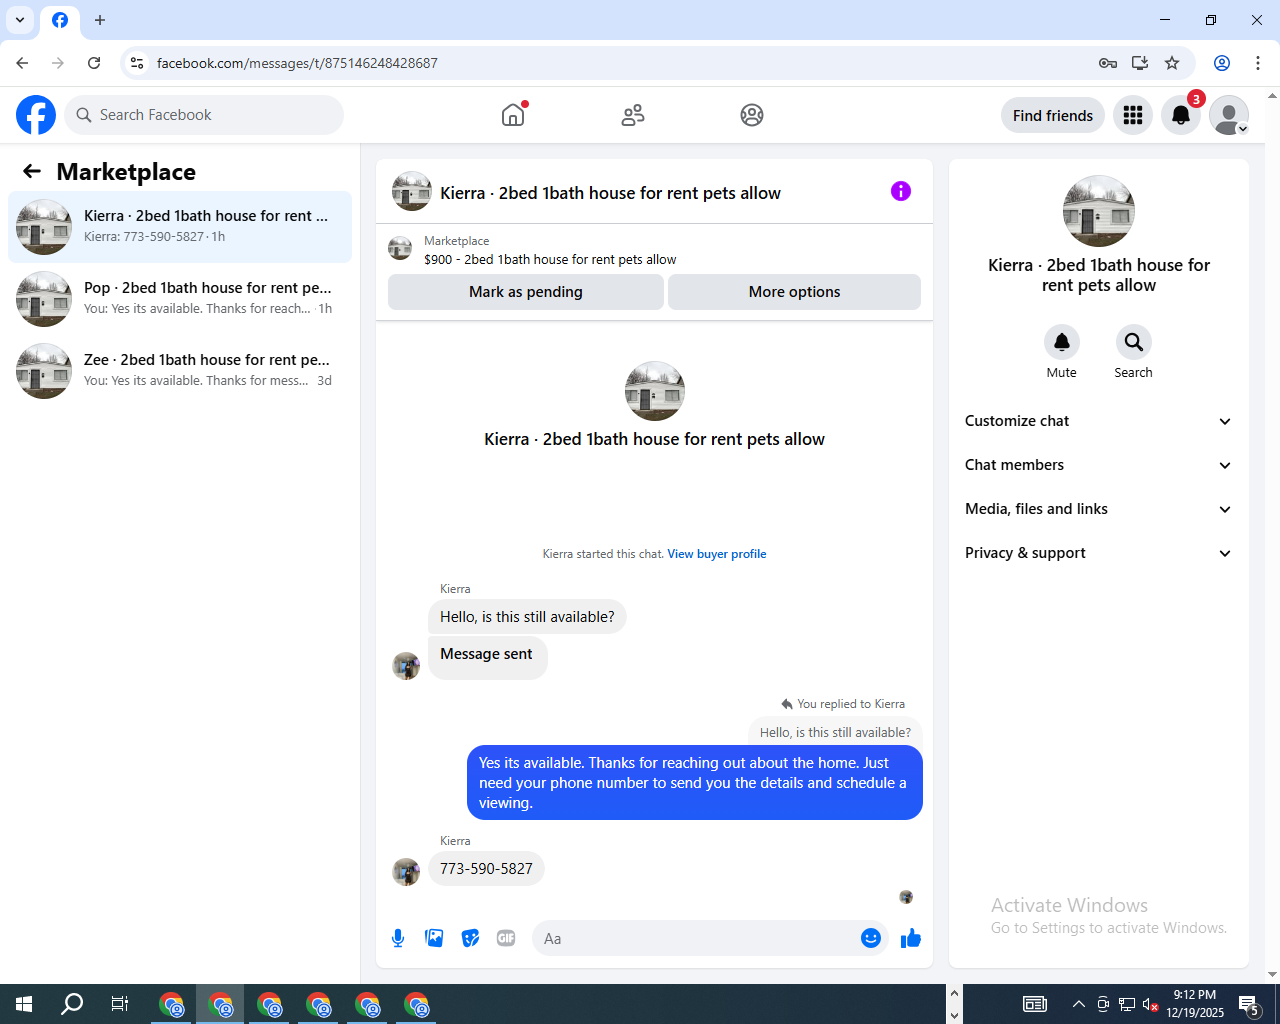The height and width of the screenshot is (1024, 1280).
Task: Open the Windows Start menu
Action: 24,1004
